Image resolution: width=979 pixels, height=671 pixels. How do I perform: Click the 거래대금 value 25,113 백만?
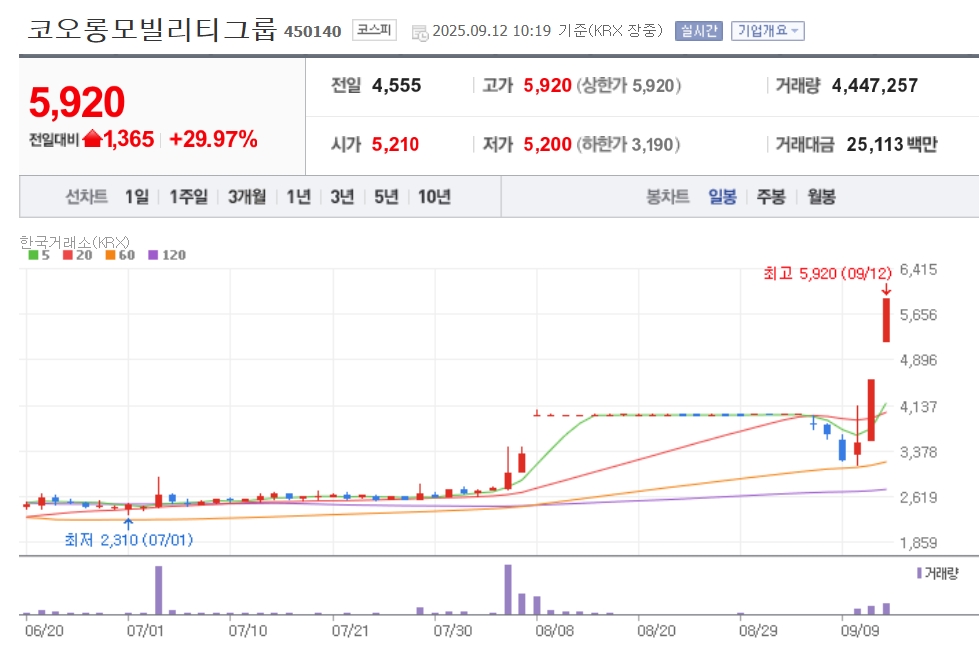[x=892, y=144]
